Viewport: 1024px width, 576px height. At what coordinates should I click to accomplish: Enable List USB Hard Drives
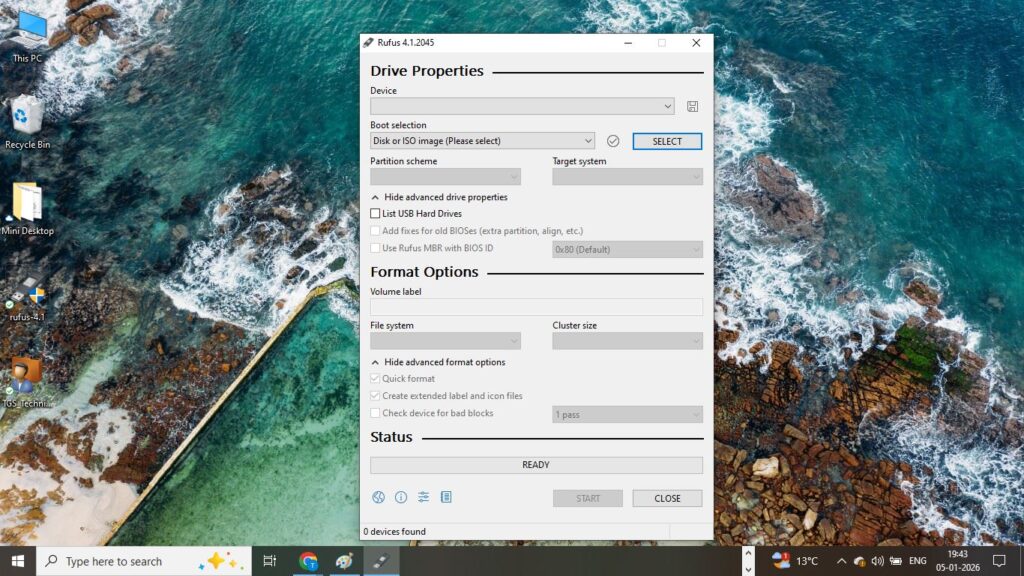tap(375, 214)
